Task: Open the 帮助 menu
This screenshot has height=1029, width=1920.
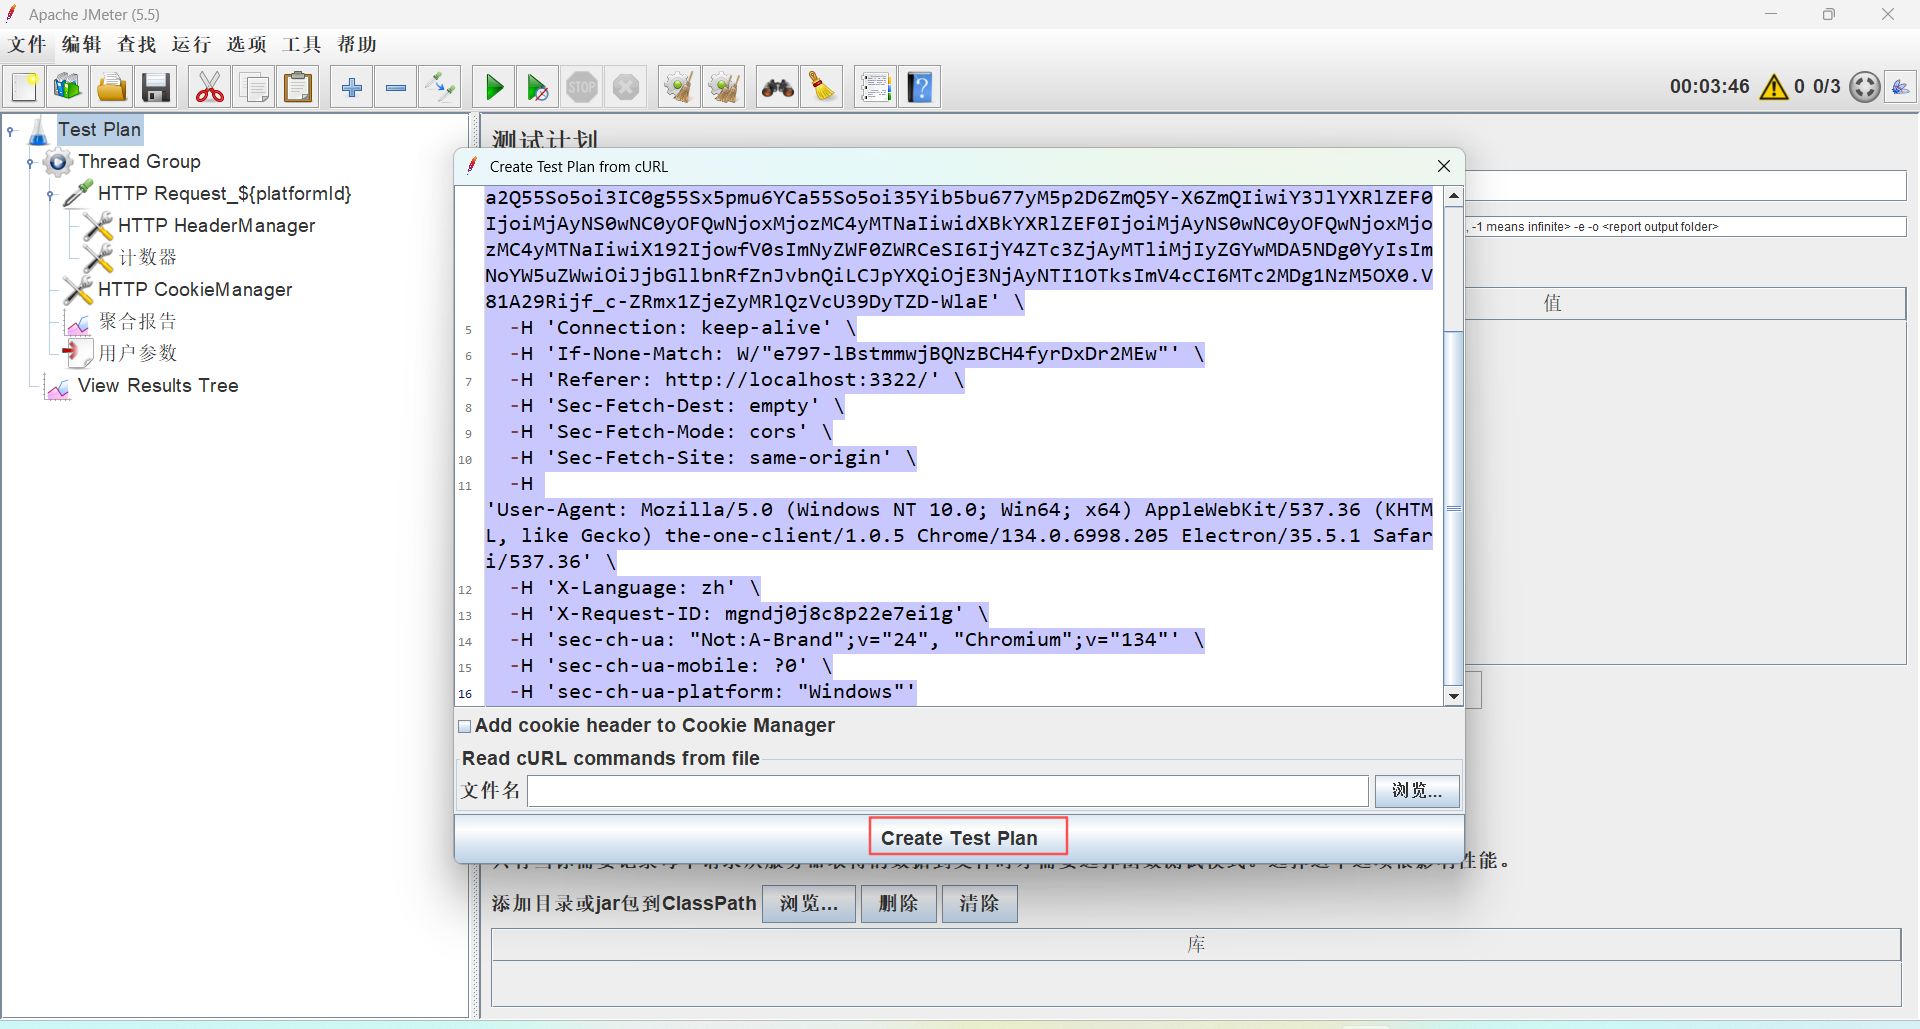Action: click(357, 44)
